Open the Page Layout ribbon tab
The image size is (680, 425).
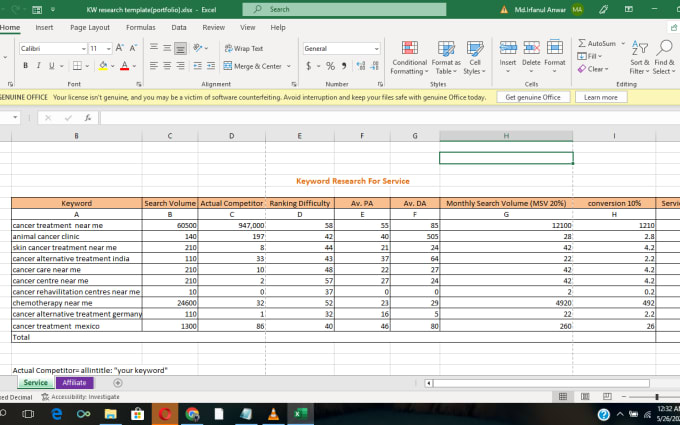pyautogui.click(x=90, y=27)
